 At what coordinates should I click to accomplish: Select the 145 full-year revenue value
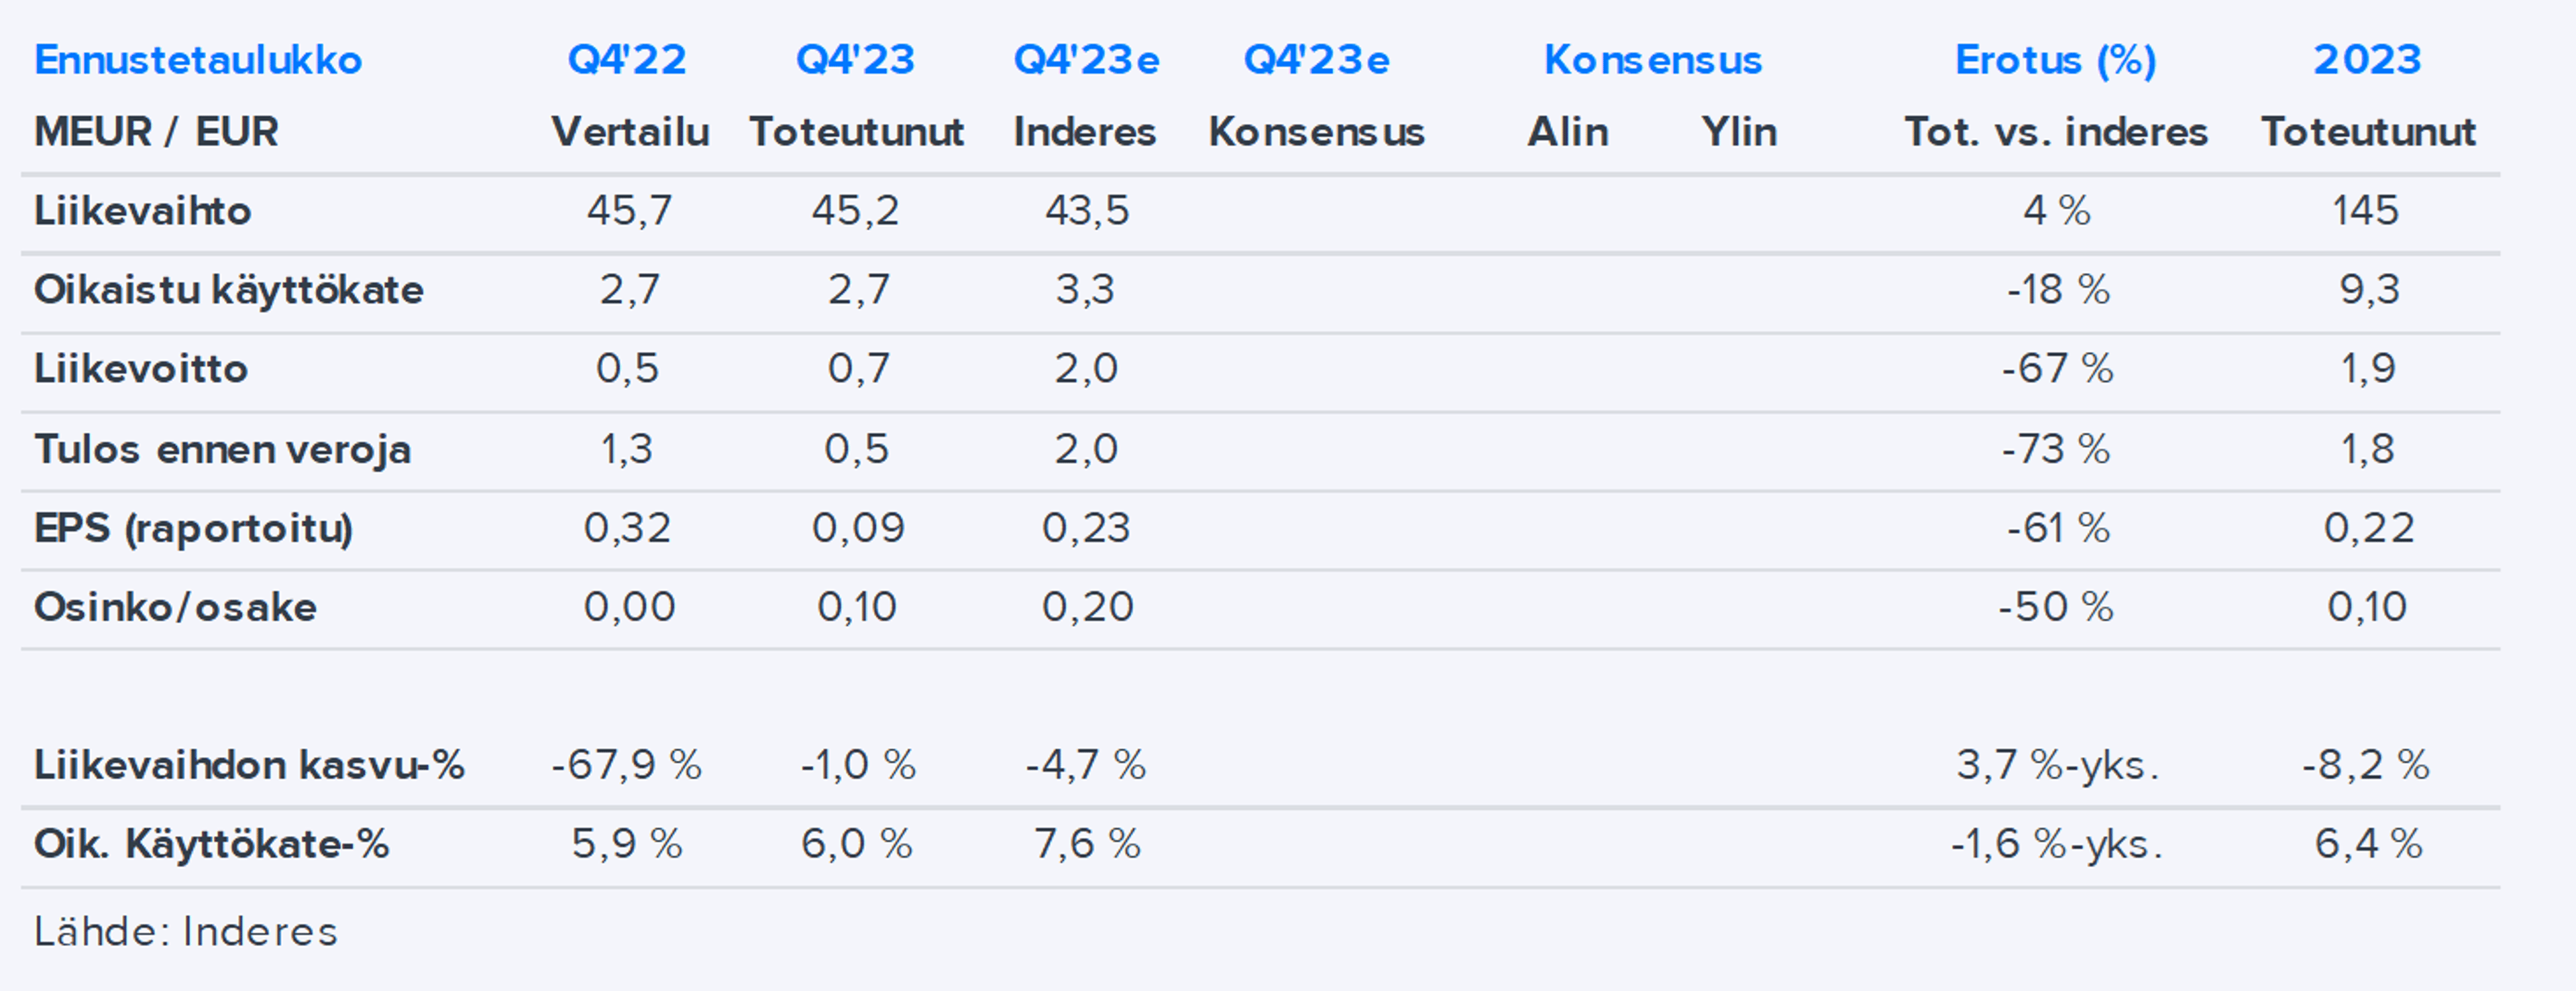coord(2365,211)
